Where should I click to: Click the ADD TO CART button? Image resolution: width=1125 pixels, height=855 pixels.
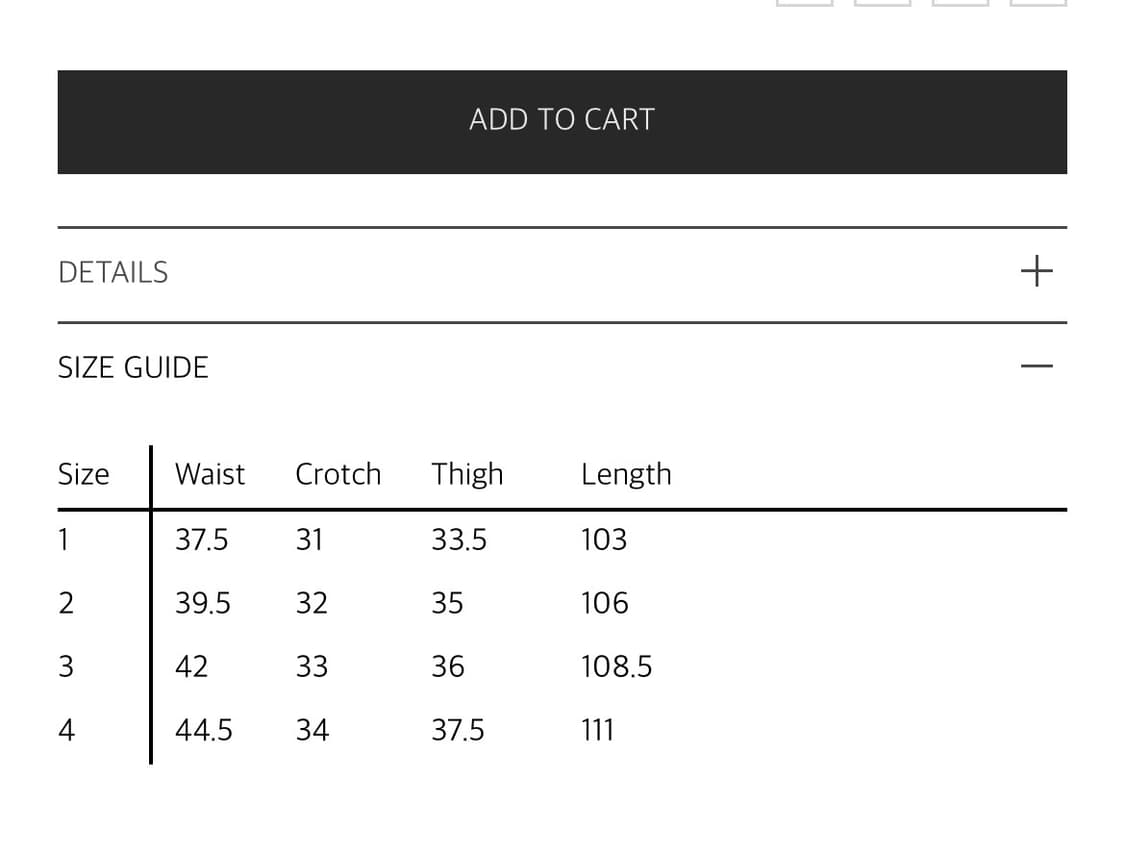(562, 121)
